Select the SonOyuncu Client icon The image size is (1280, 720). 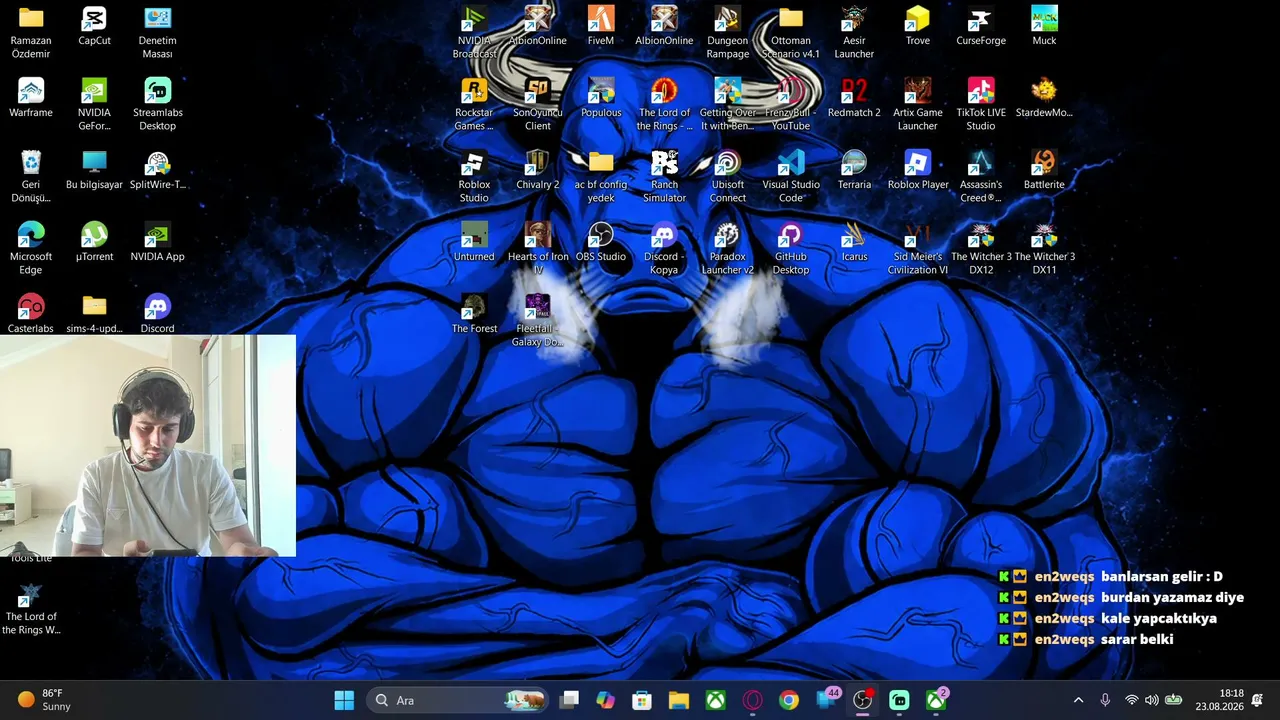(x=538, y=105)
